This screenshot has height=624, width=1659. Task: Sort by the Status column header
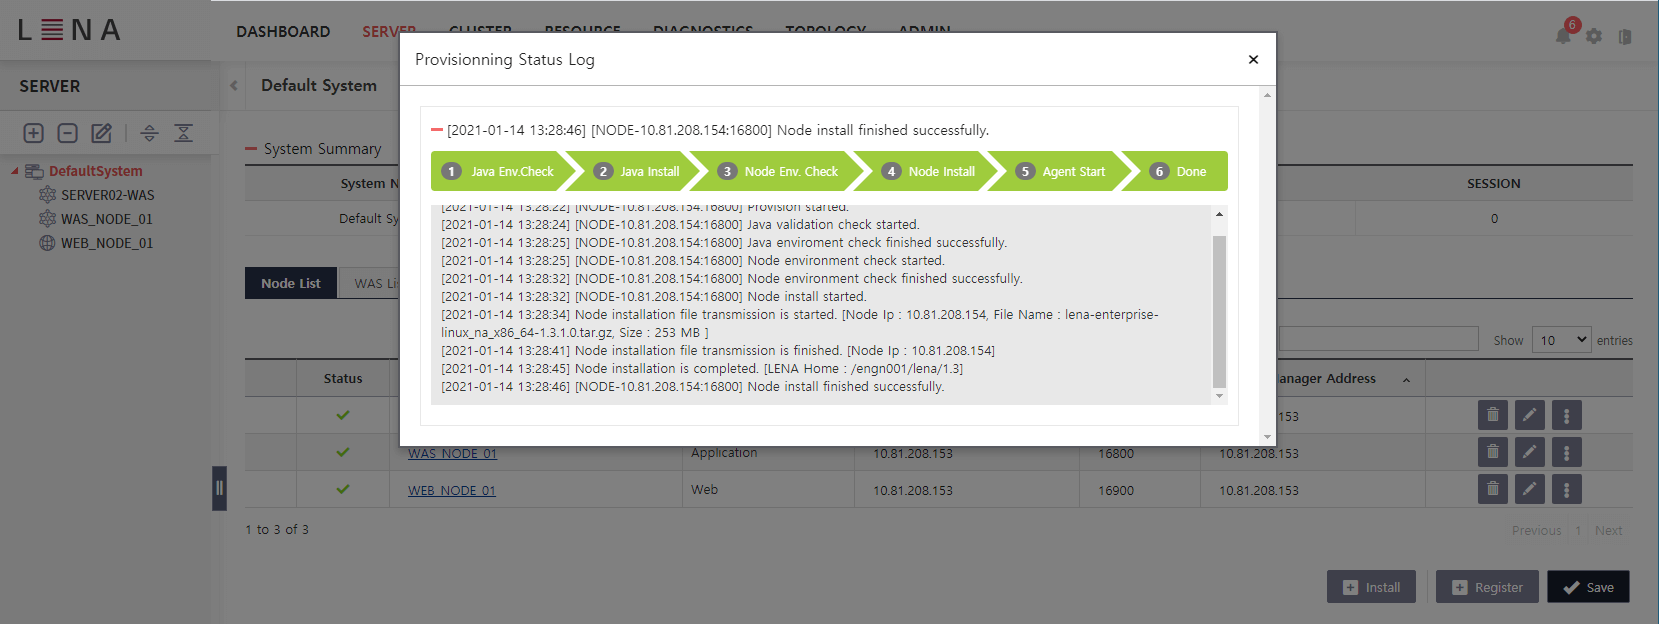343,379
